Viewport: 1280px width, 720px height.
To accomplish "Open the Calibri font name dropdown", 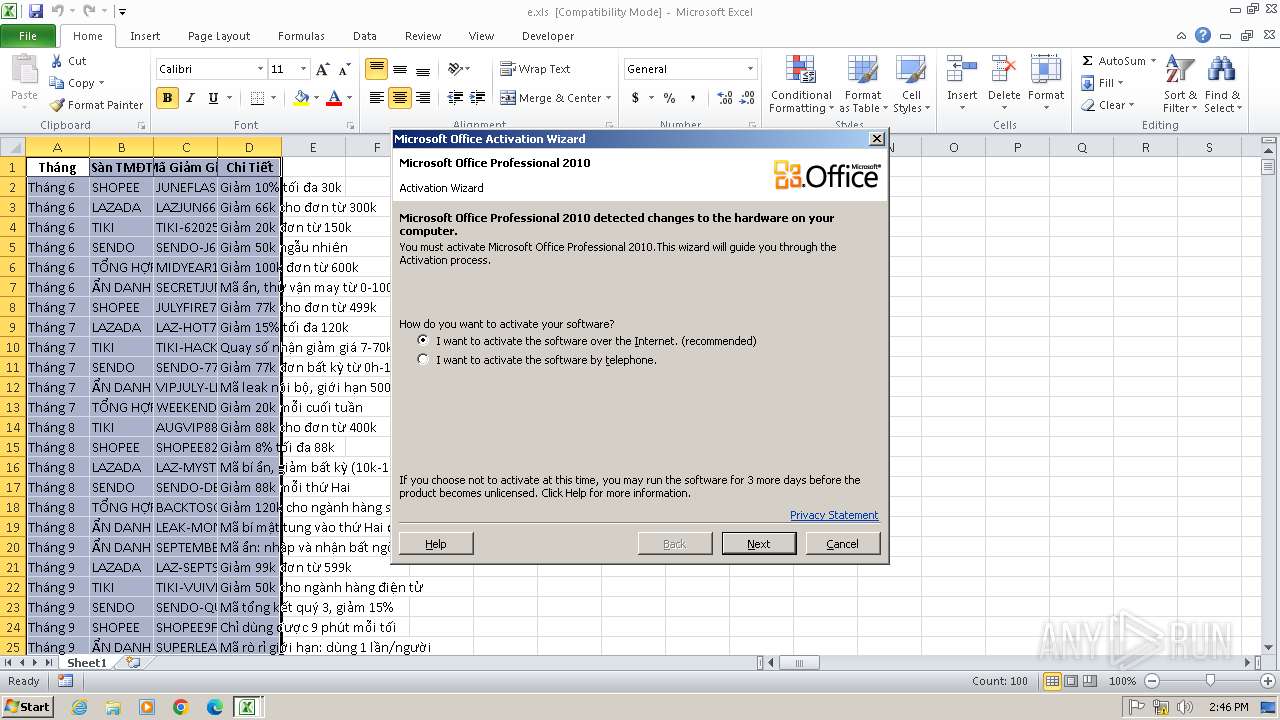I will (x=260, y=69).
